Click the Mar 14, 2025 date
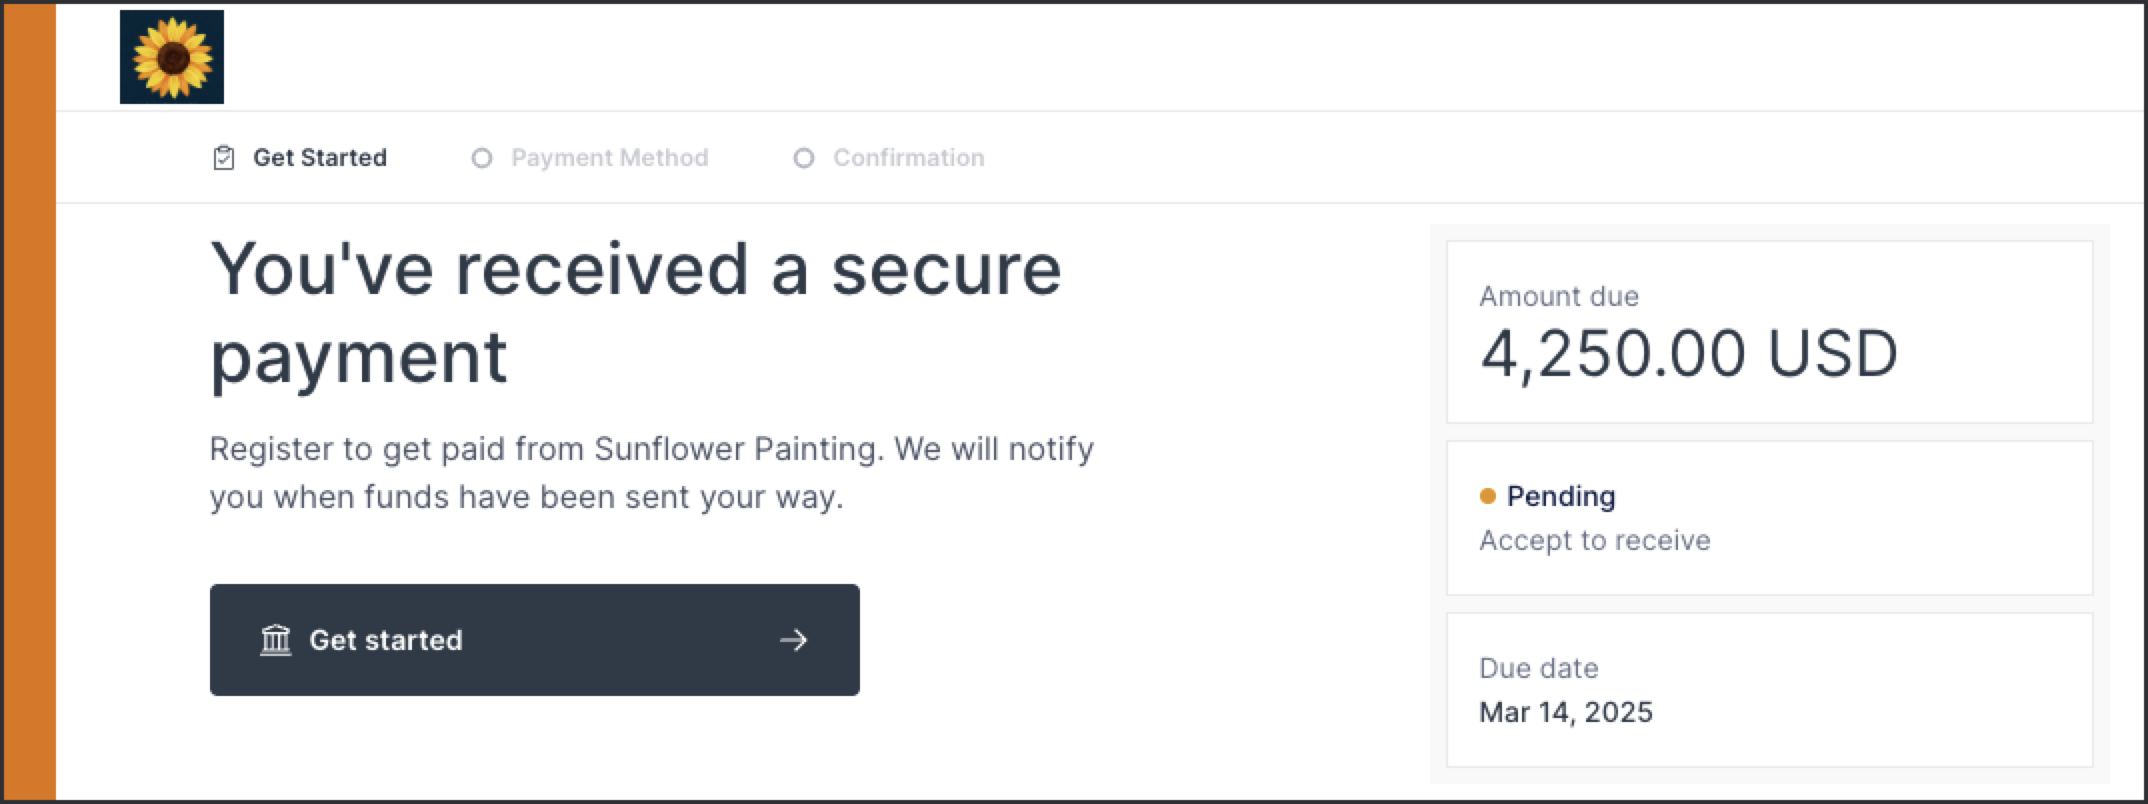This screenshot has height=804, width=2148. coord(1565,712)
